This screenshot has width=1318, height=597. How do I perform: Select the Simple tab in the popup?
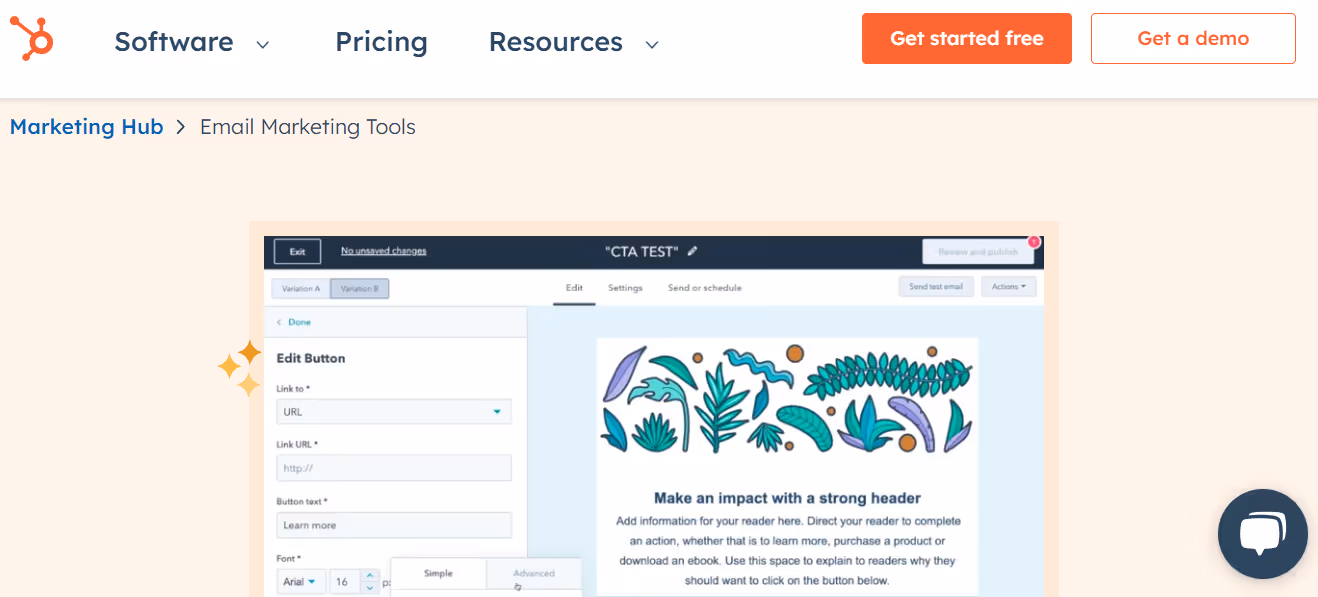point(438,574)
